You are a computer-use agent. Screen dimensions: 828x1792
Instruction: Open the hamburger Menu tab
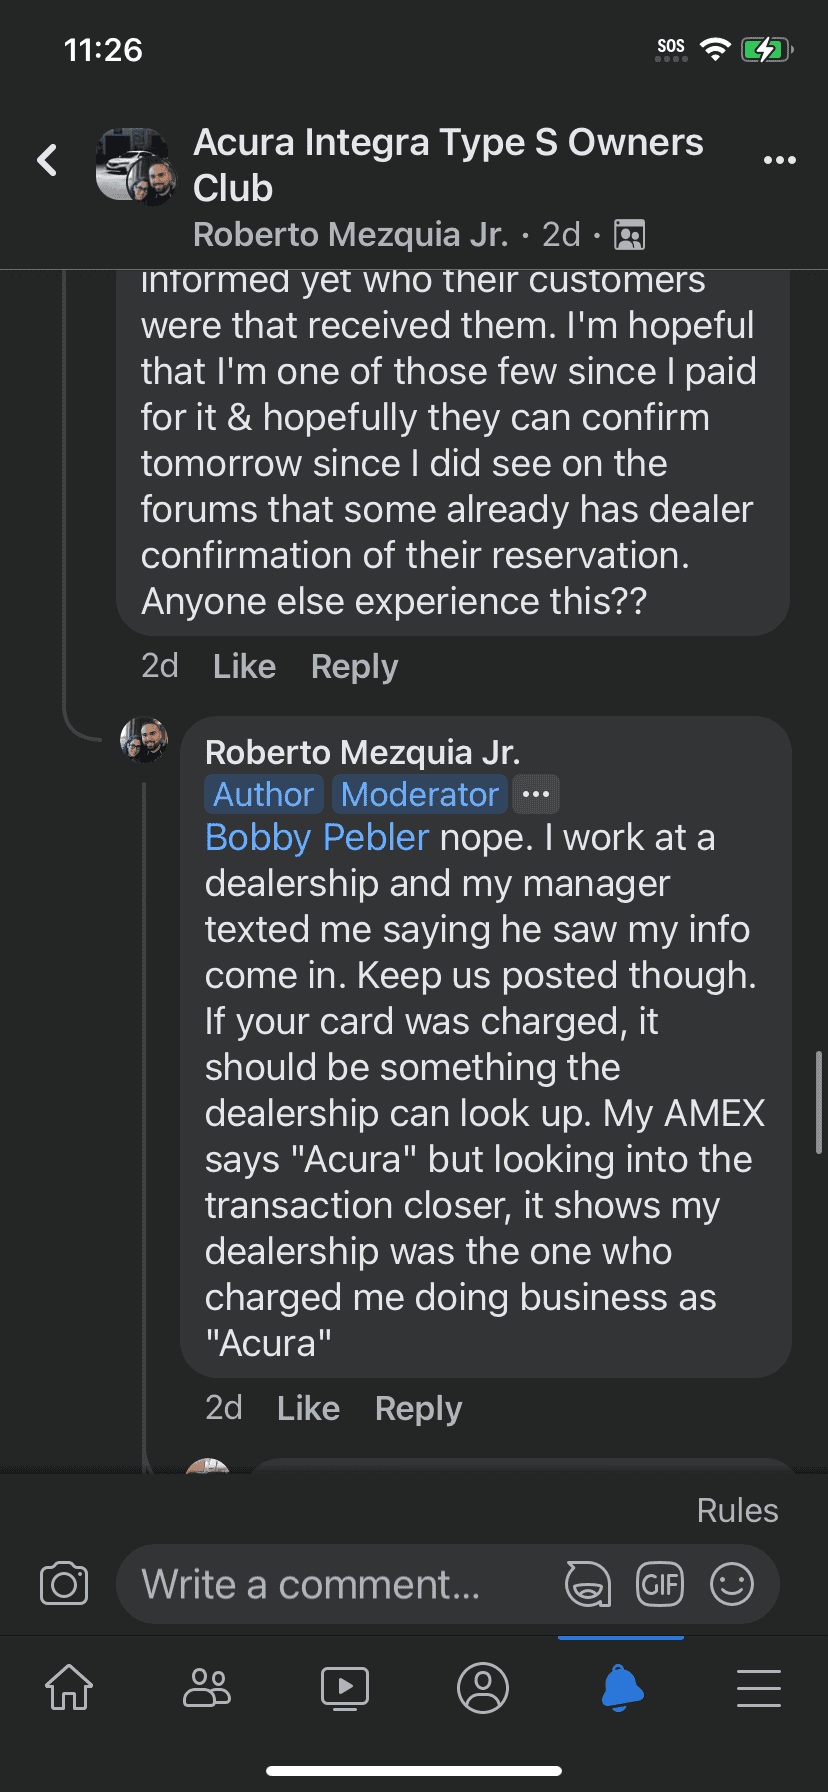click(x=759, y=1687)
